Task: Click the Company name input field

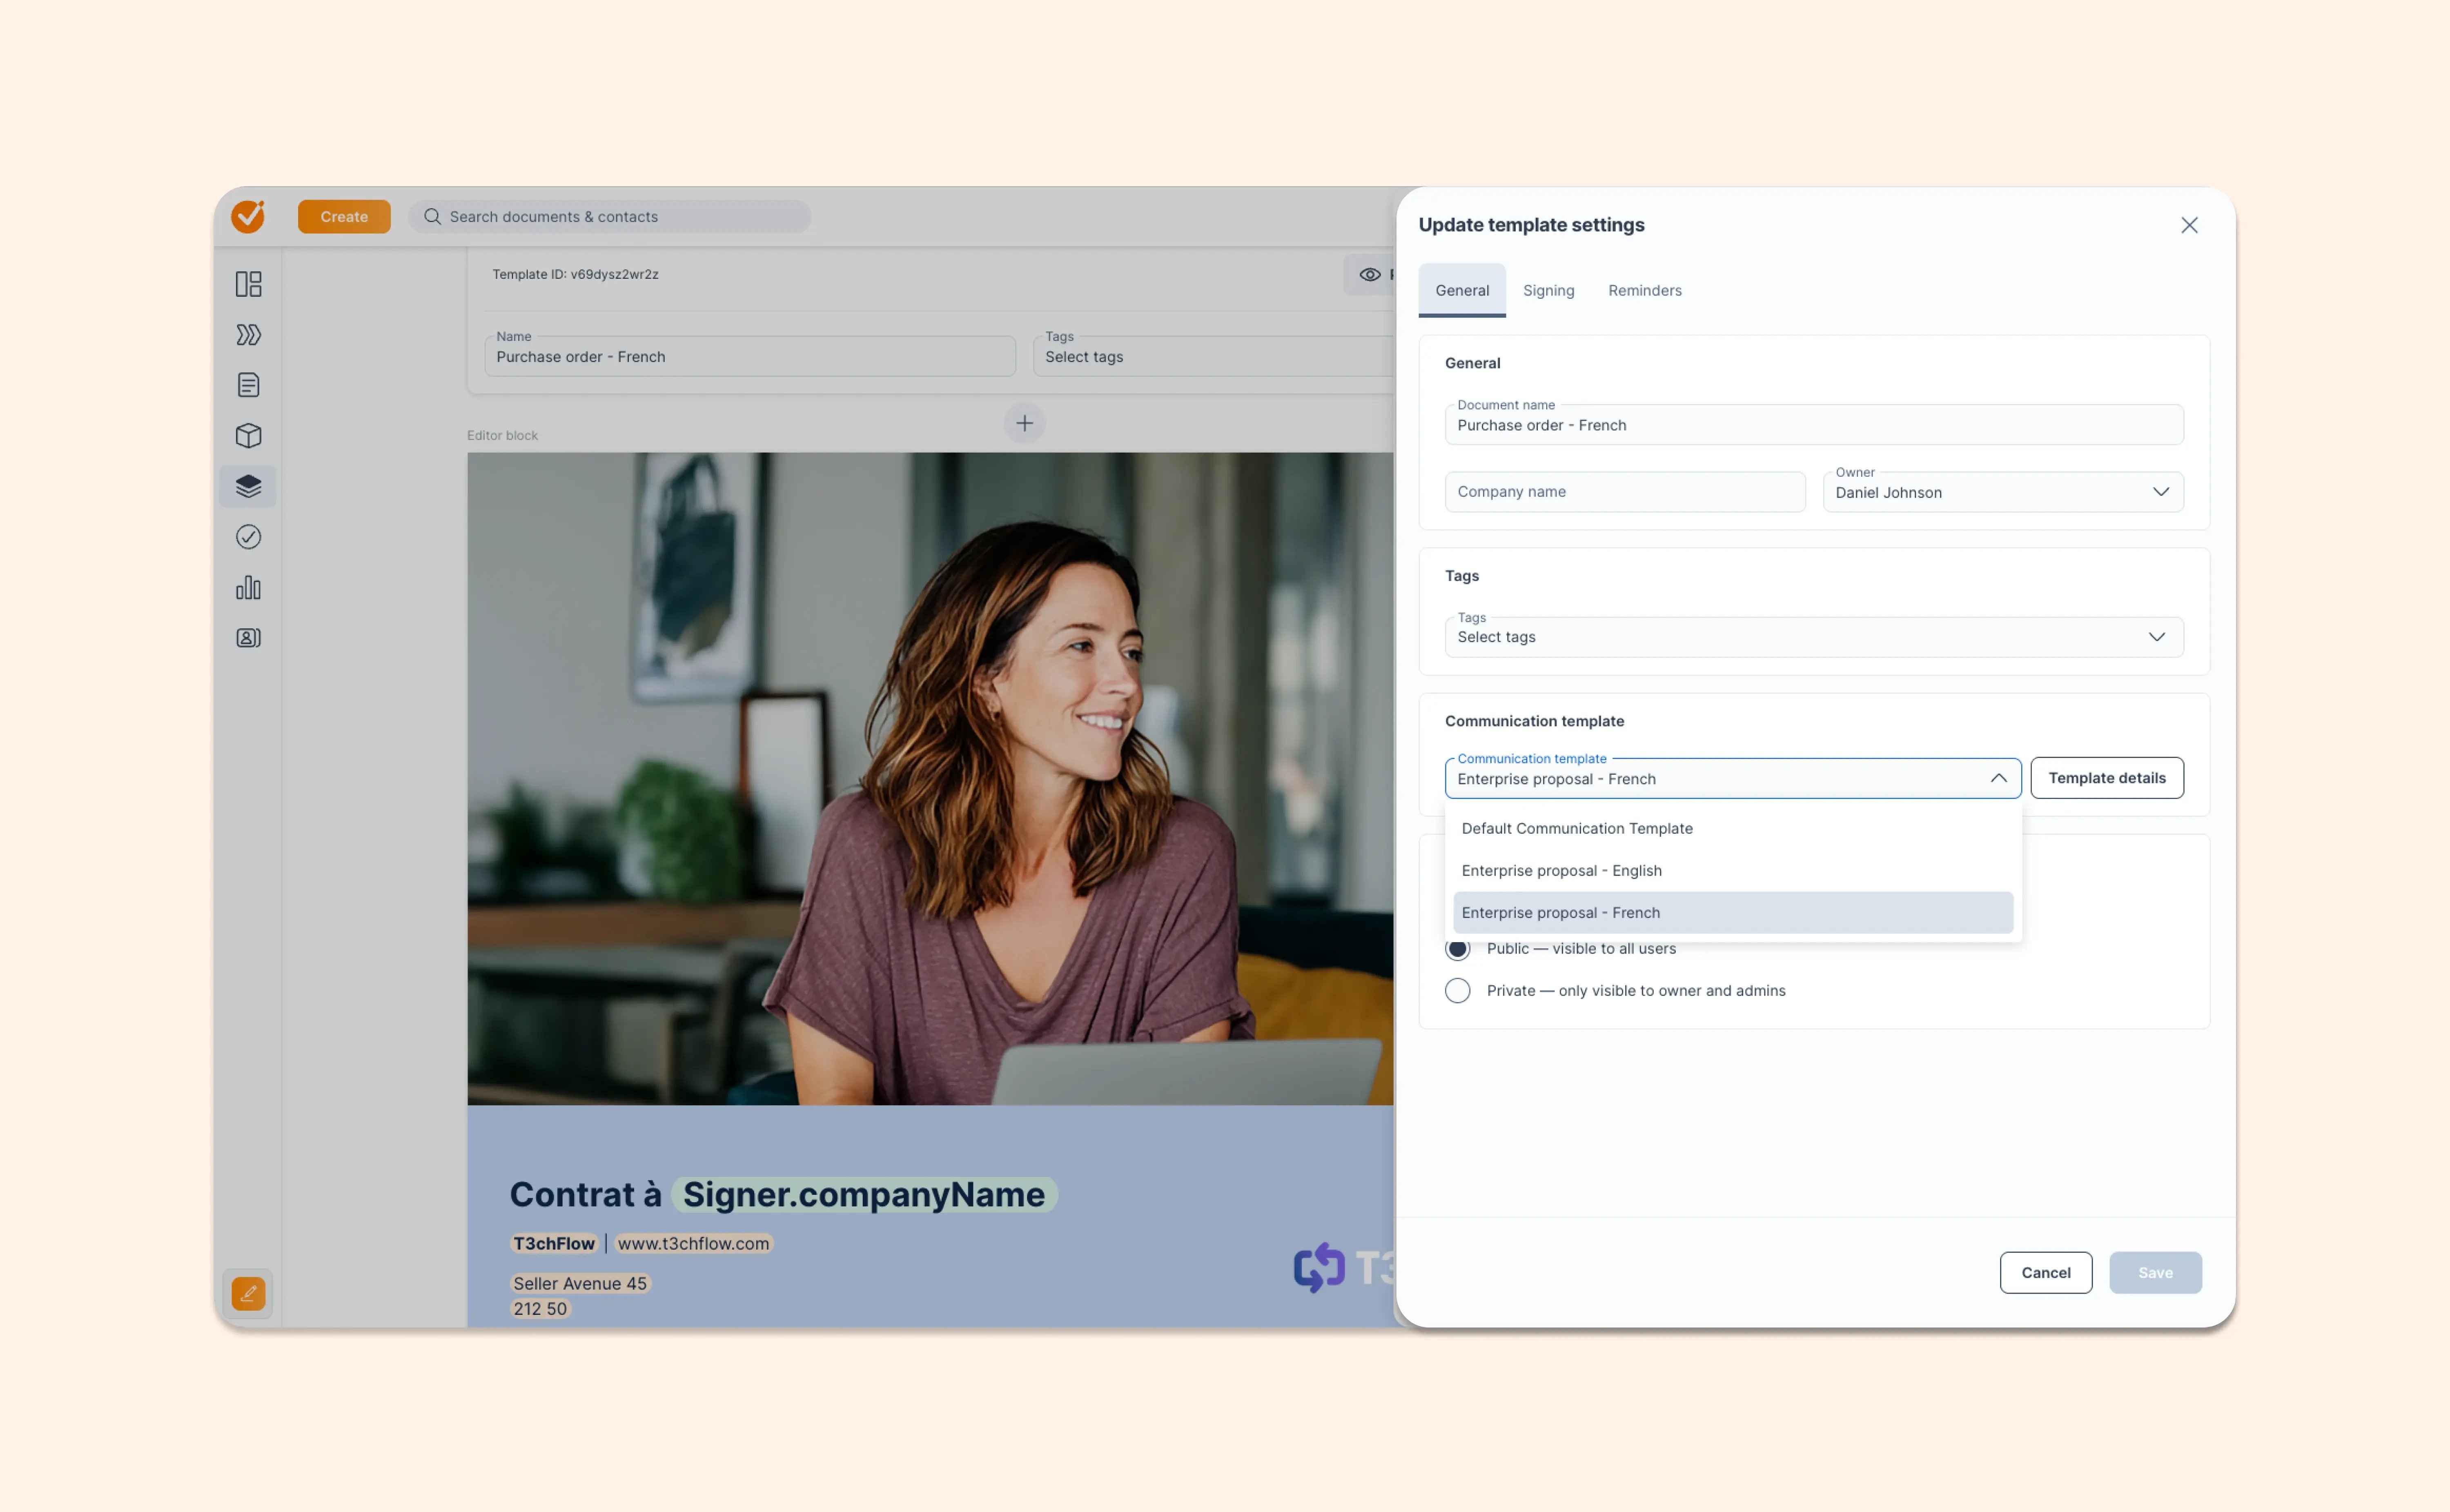Action: (1625, 492)
